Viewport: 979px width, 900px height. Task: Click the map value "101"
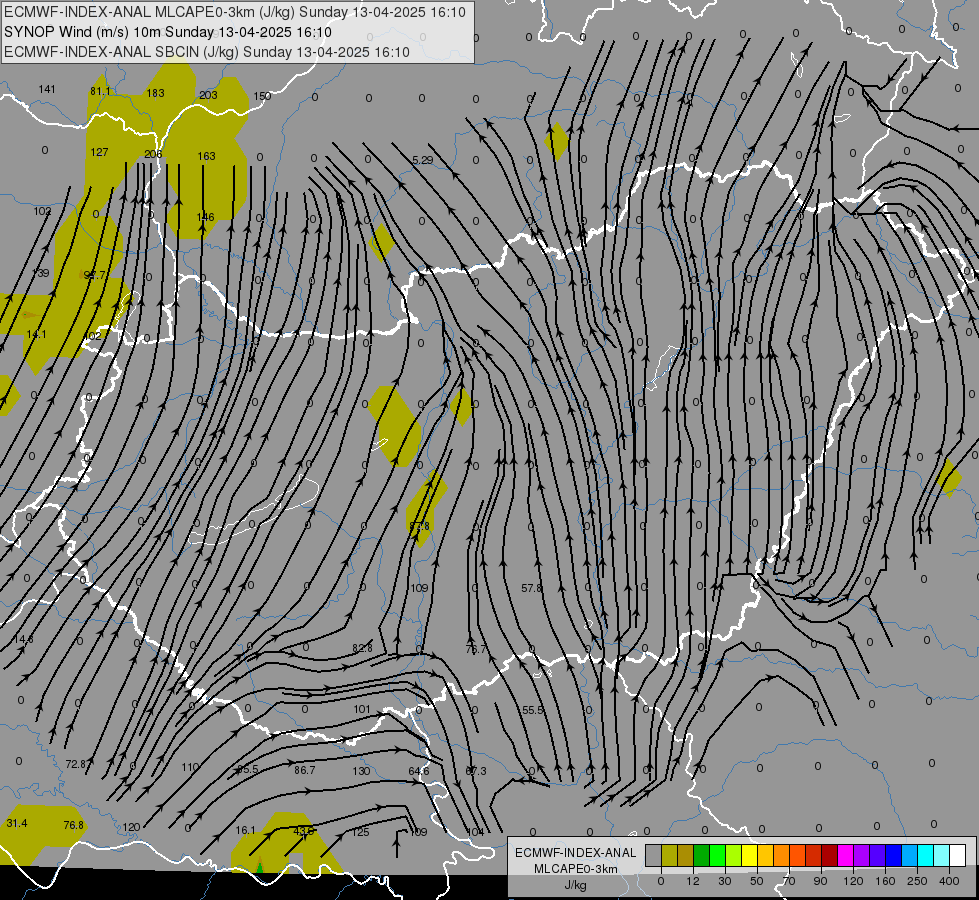362,710
